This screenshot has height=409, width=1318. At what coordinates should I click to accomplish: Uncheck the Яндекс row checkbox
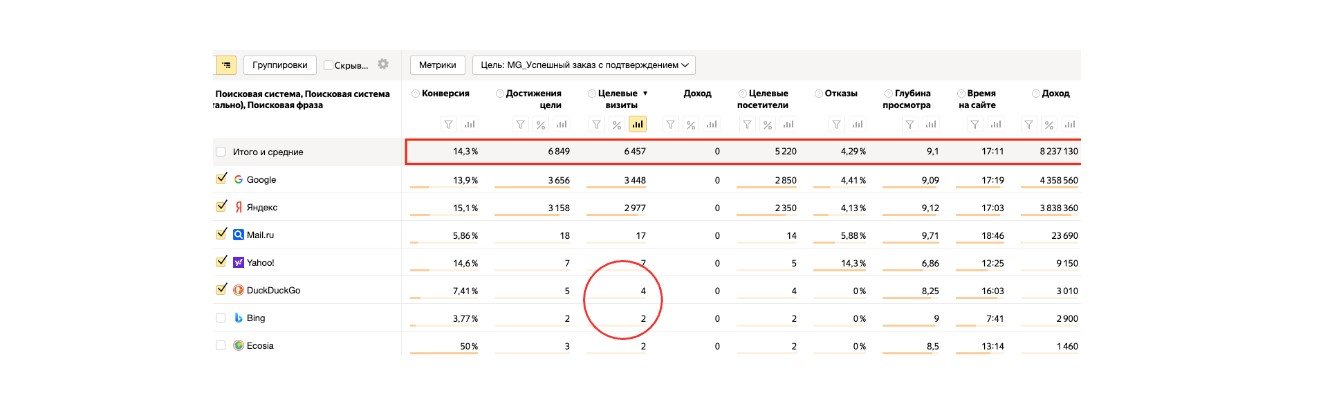221,207
